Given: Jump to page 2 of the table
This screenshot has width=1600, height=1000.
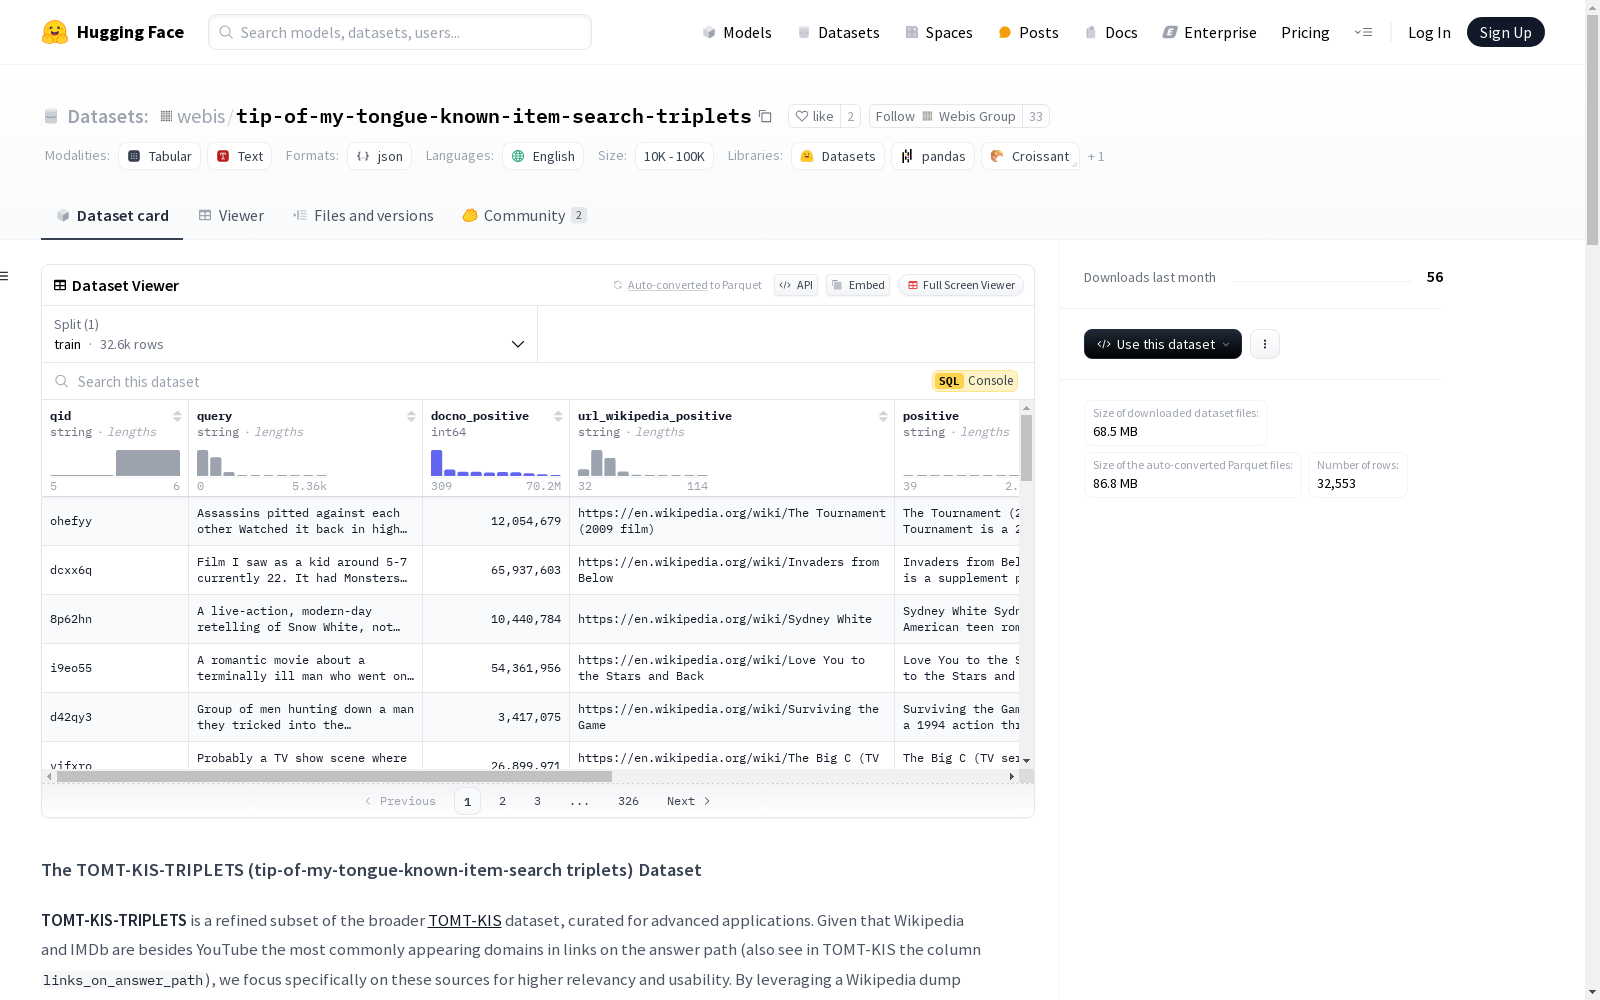Looking at the screenshot, I should [x=502, y=801].
